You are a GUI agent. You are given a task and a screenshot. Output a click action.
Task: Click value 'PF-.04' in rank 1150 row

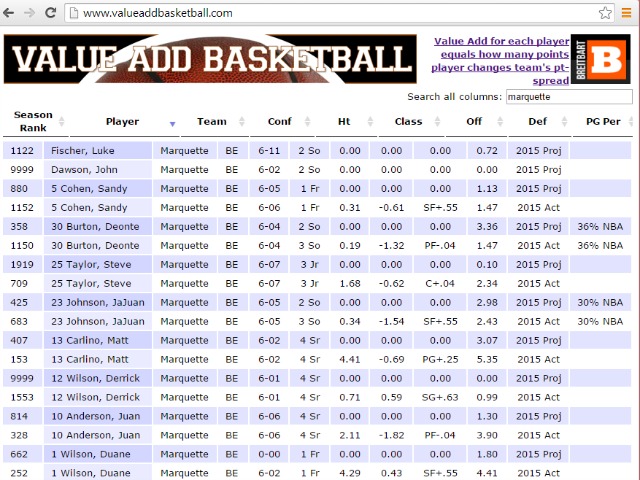click(440, 245)
